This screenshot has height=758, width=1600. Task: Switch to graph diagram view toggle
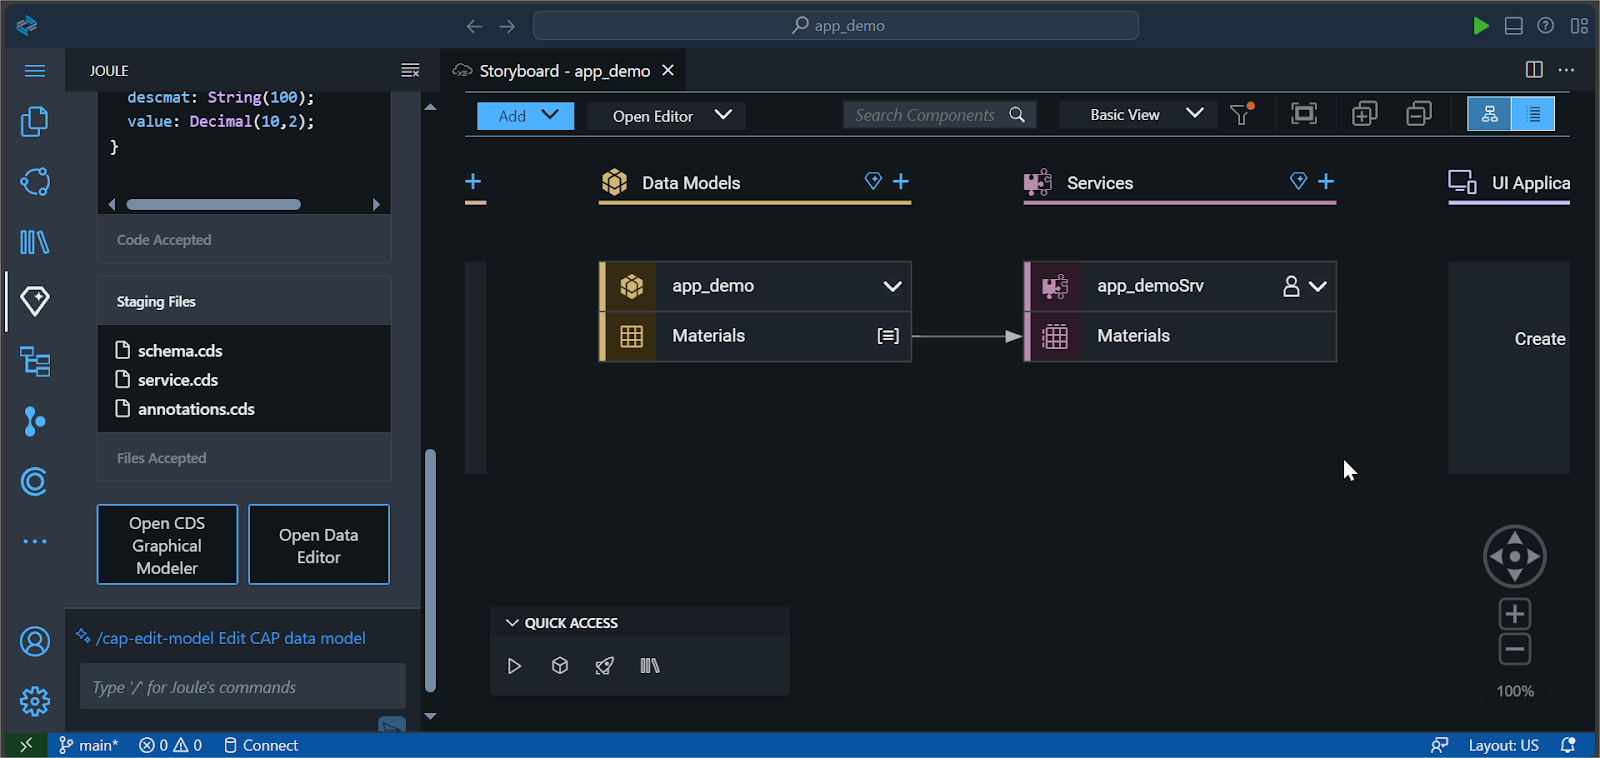[1489, 114]
